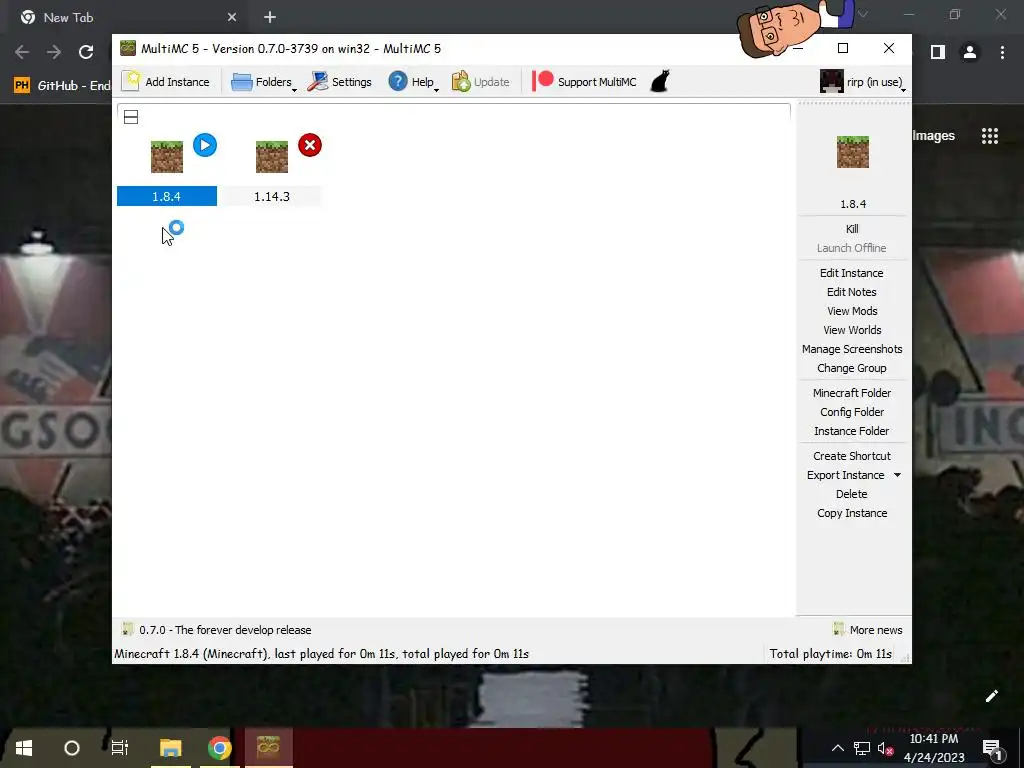This screenshot has width=1024, height=768.
Task: Collapse the instance group toggle
Action: coord(131,118)
